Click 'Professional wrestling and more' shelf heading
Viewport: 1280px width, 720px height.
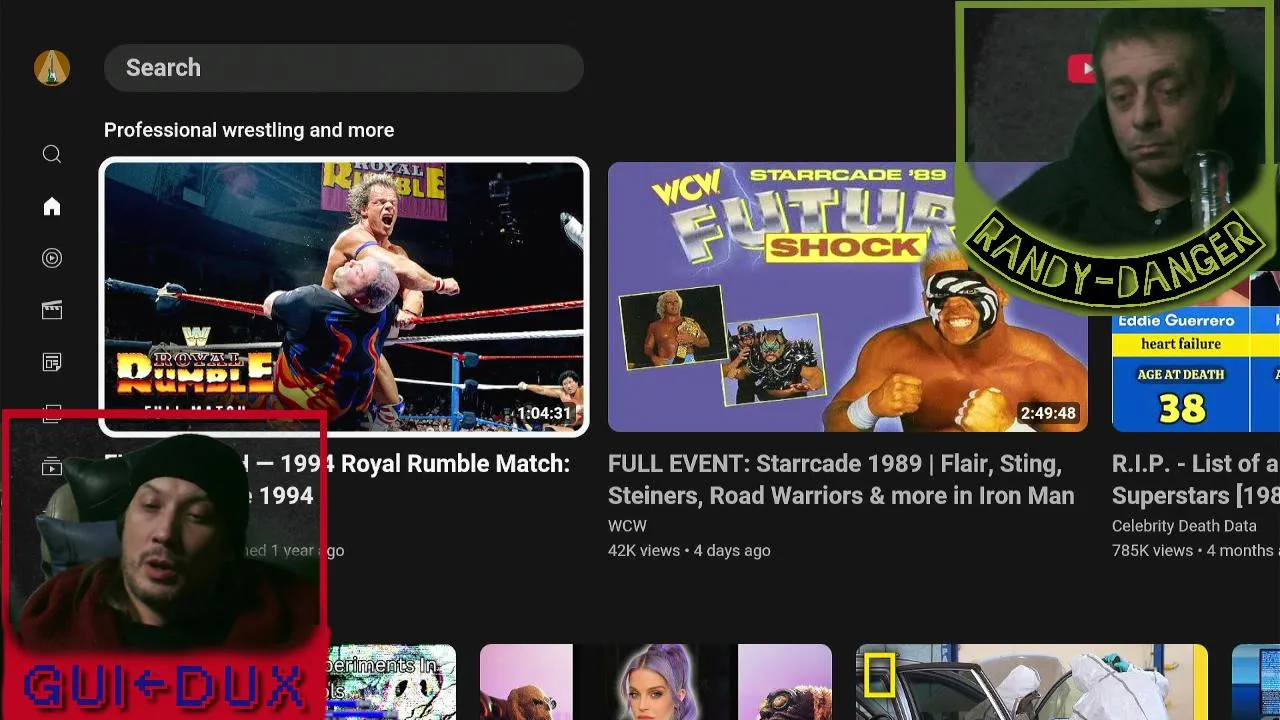249,130
